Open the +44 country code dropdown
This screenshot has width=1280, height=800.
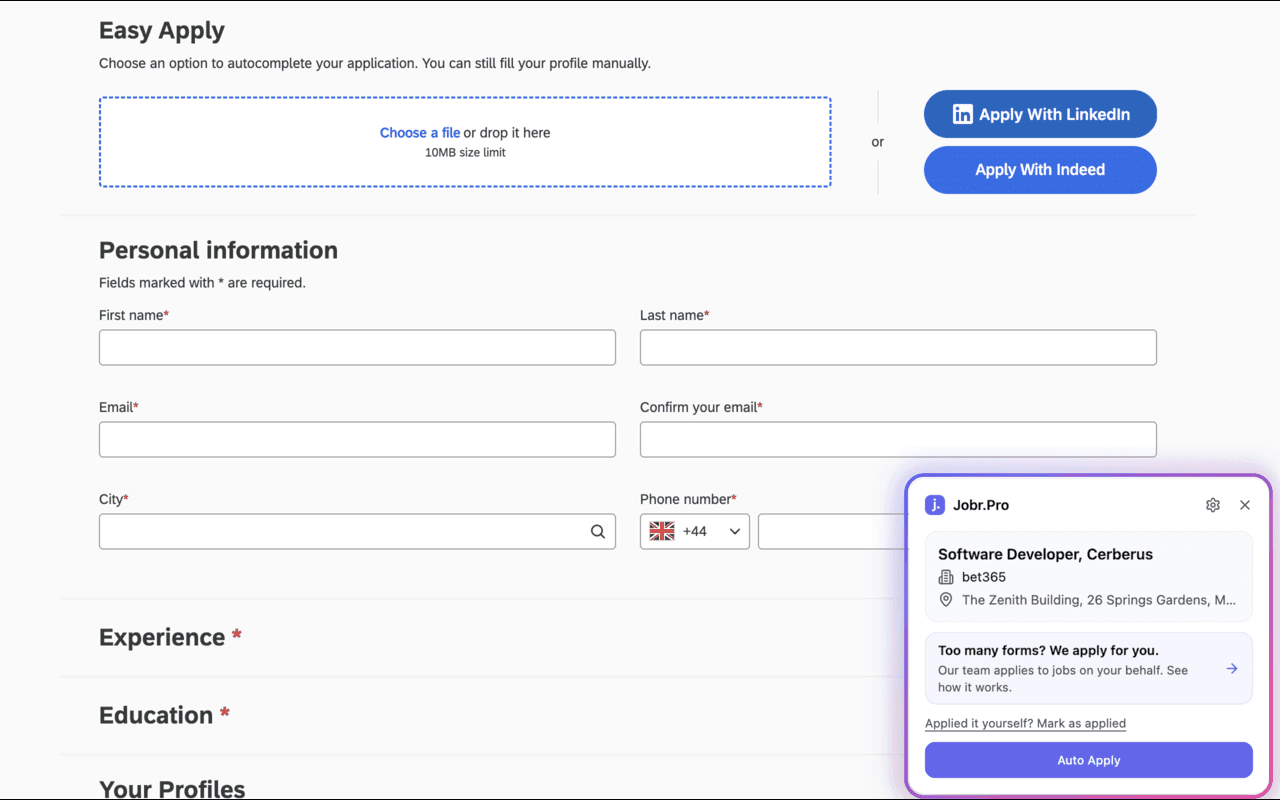[x=695, y=531]
